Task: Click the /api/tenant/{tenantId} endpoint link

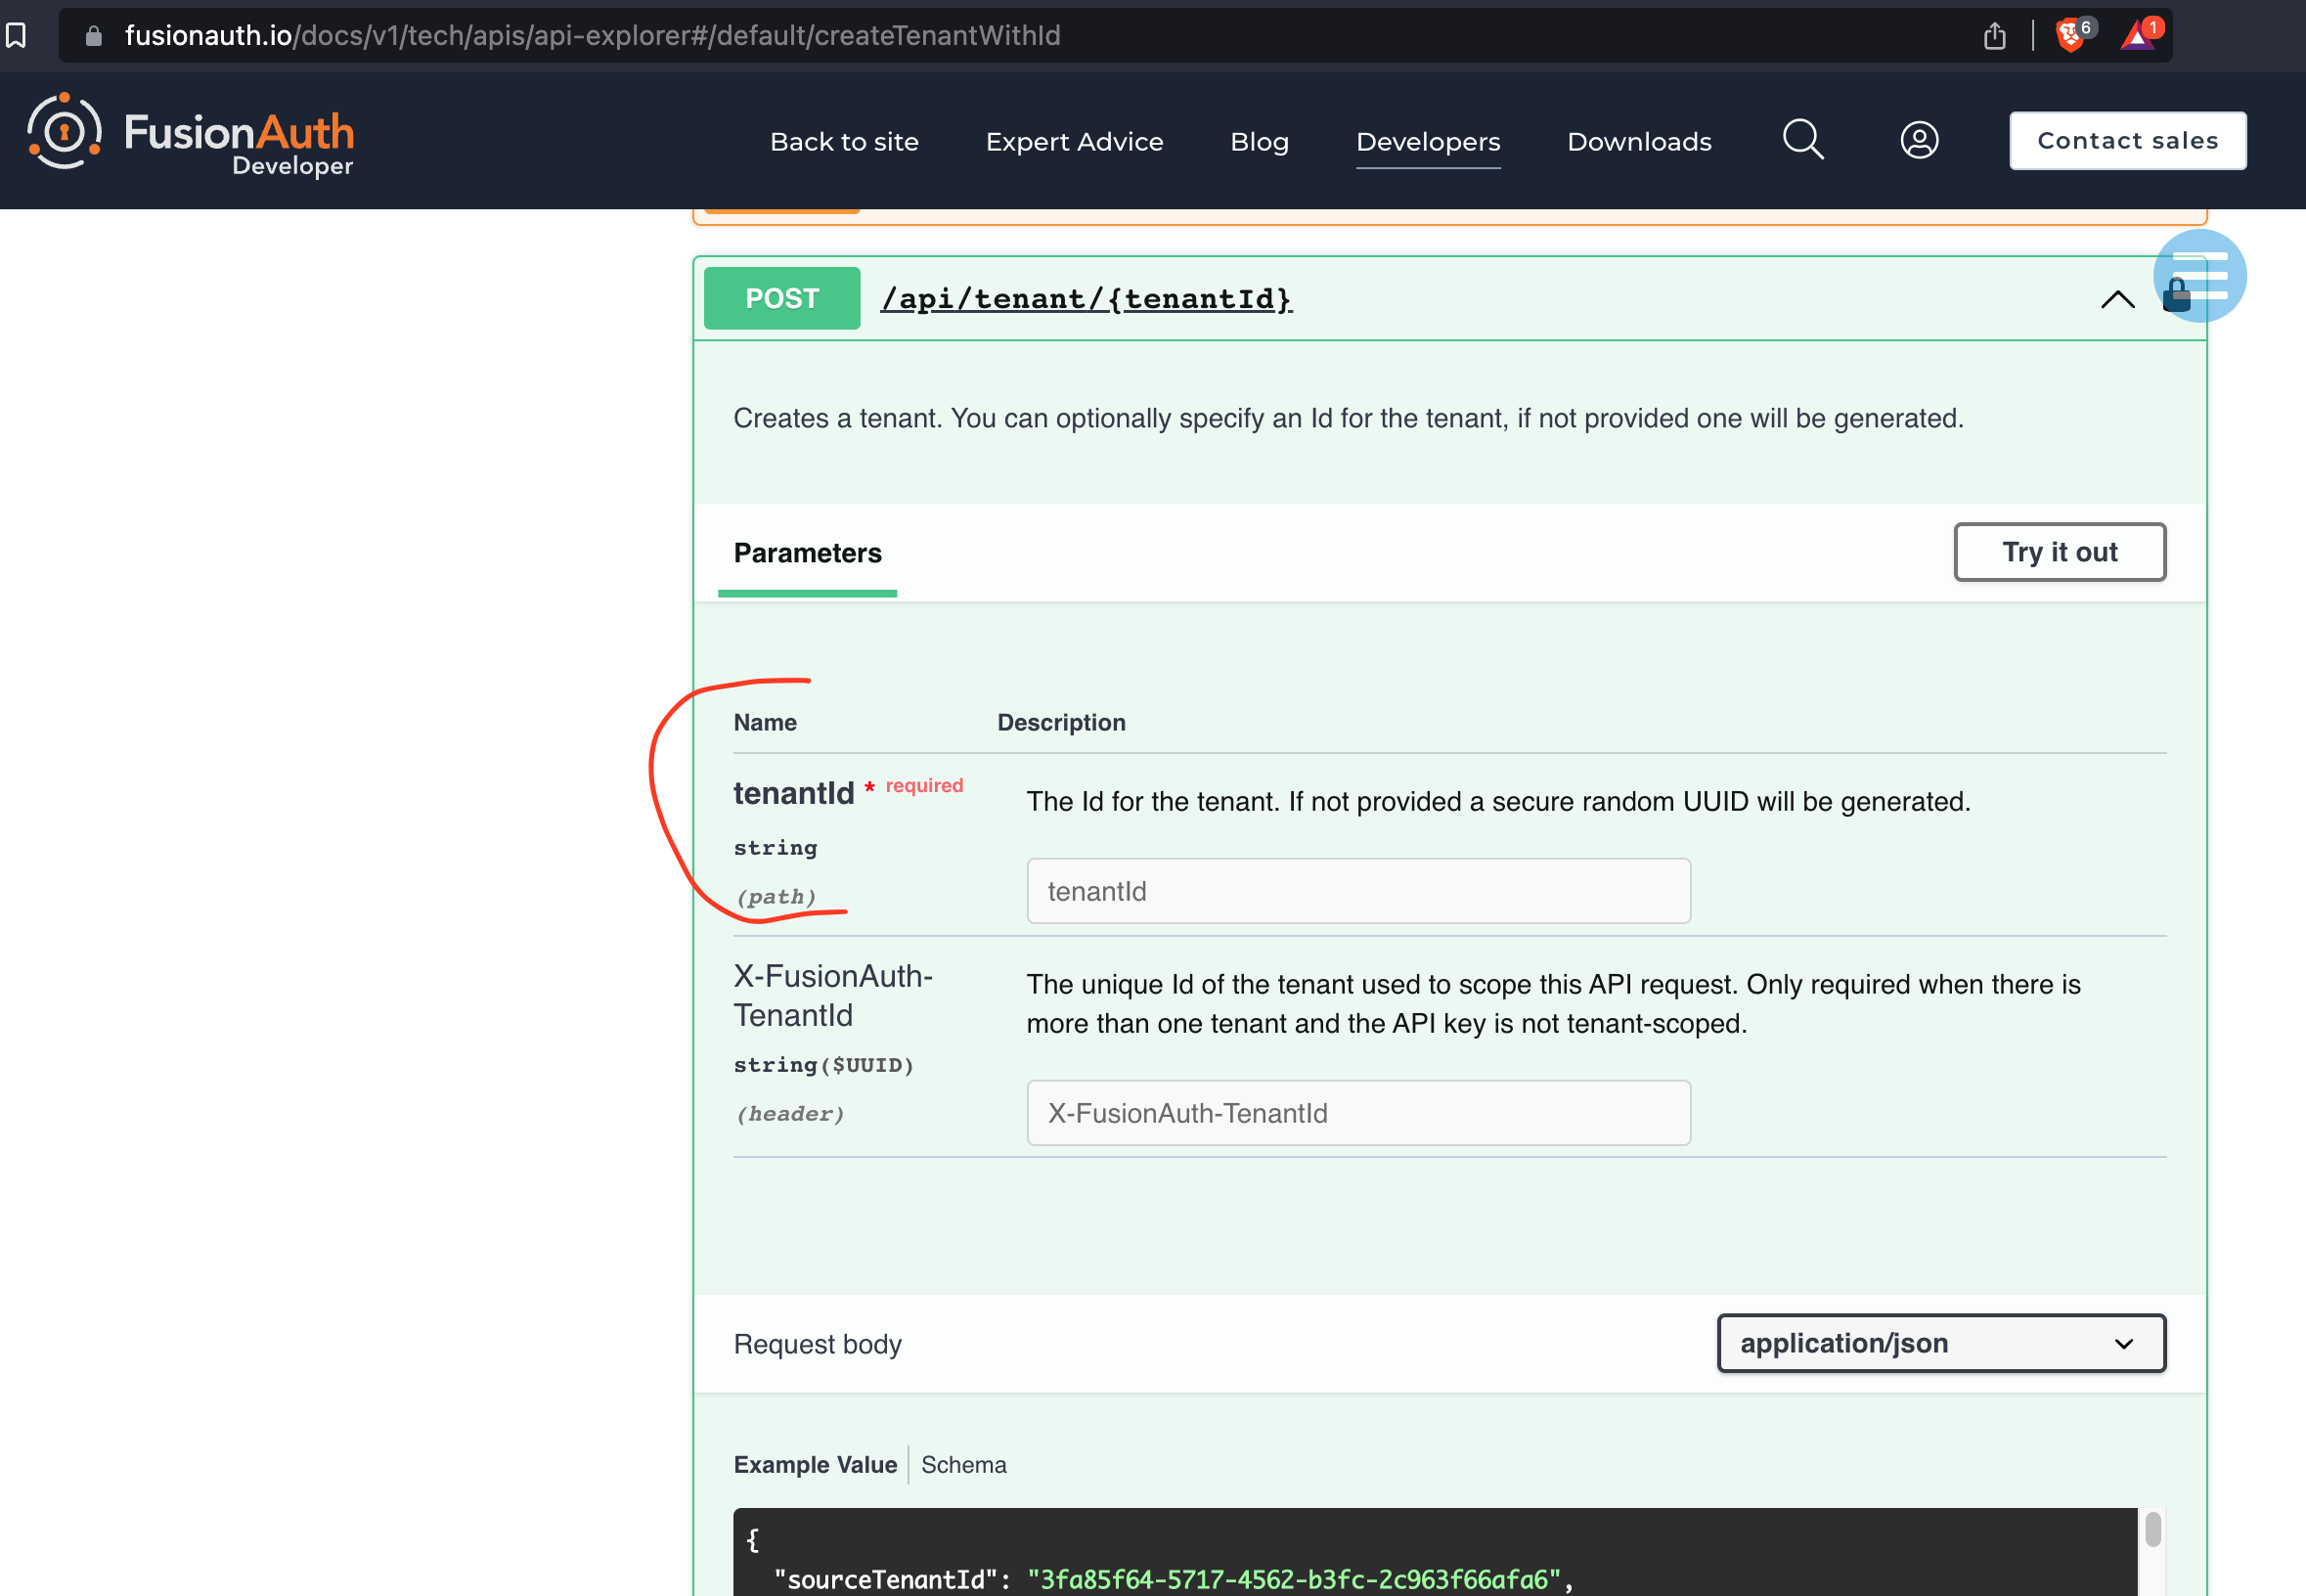Action: pos(1086,297)
